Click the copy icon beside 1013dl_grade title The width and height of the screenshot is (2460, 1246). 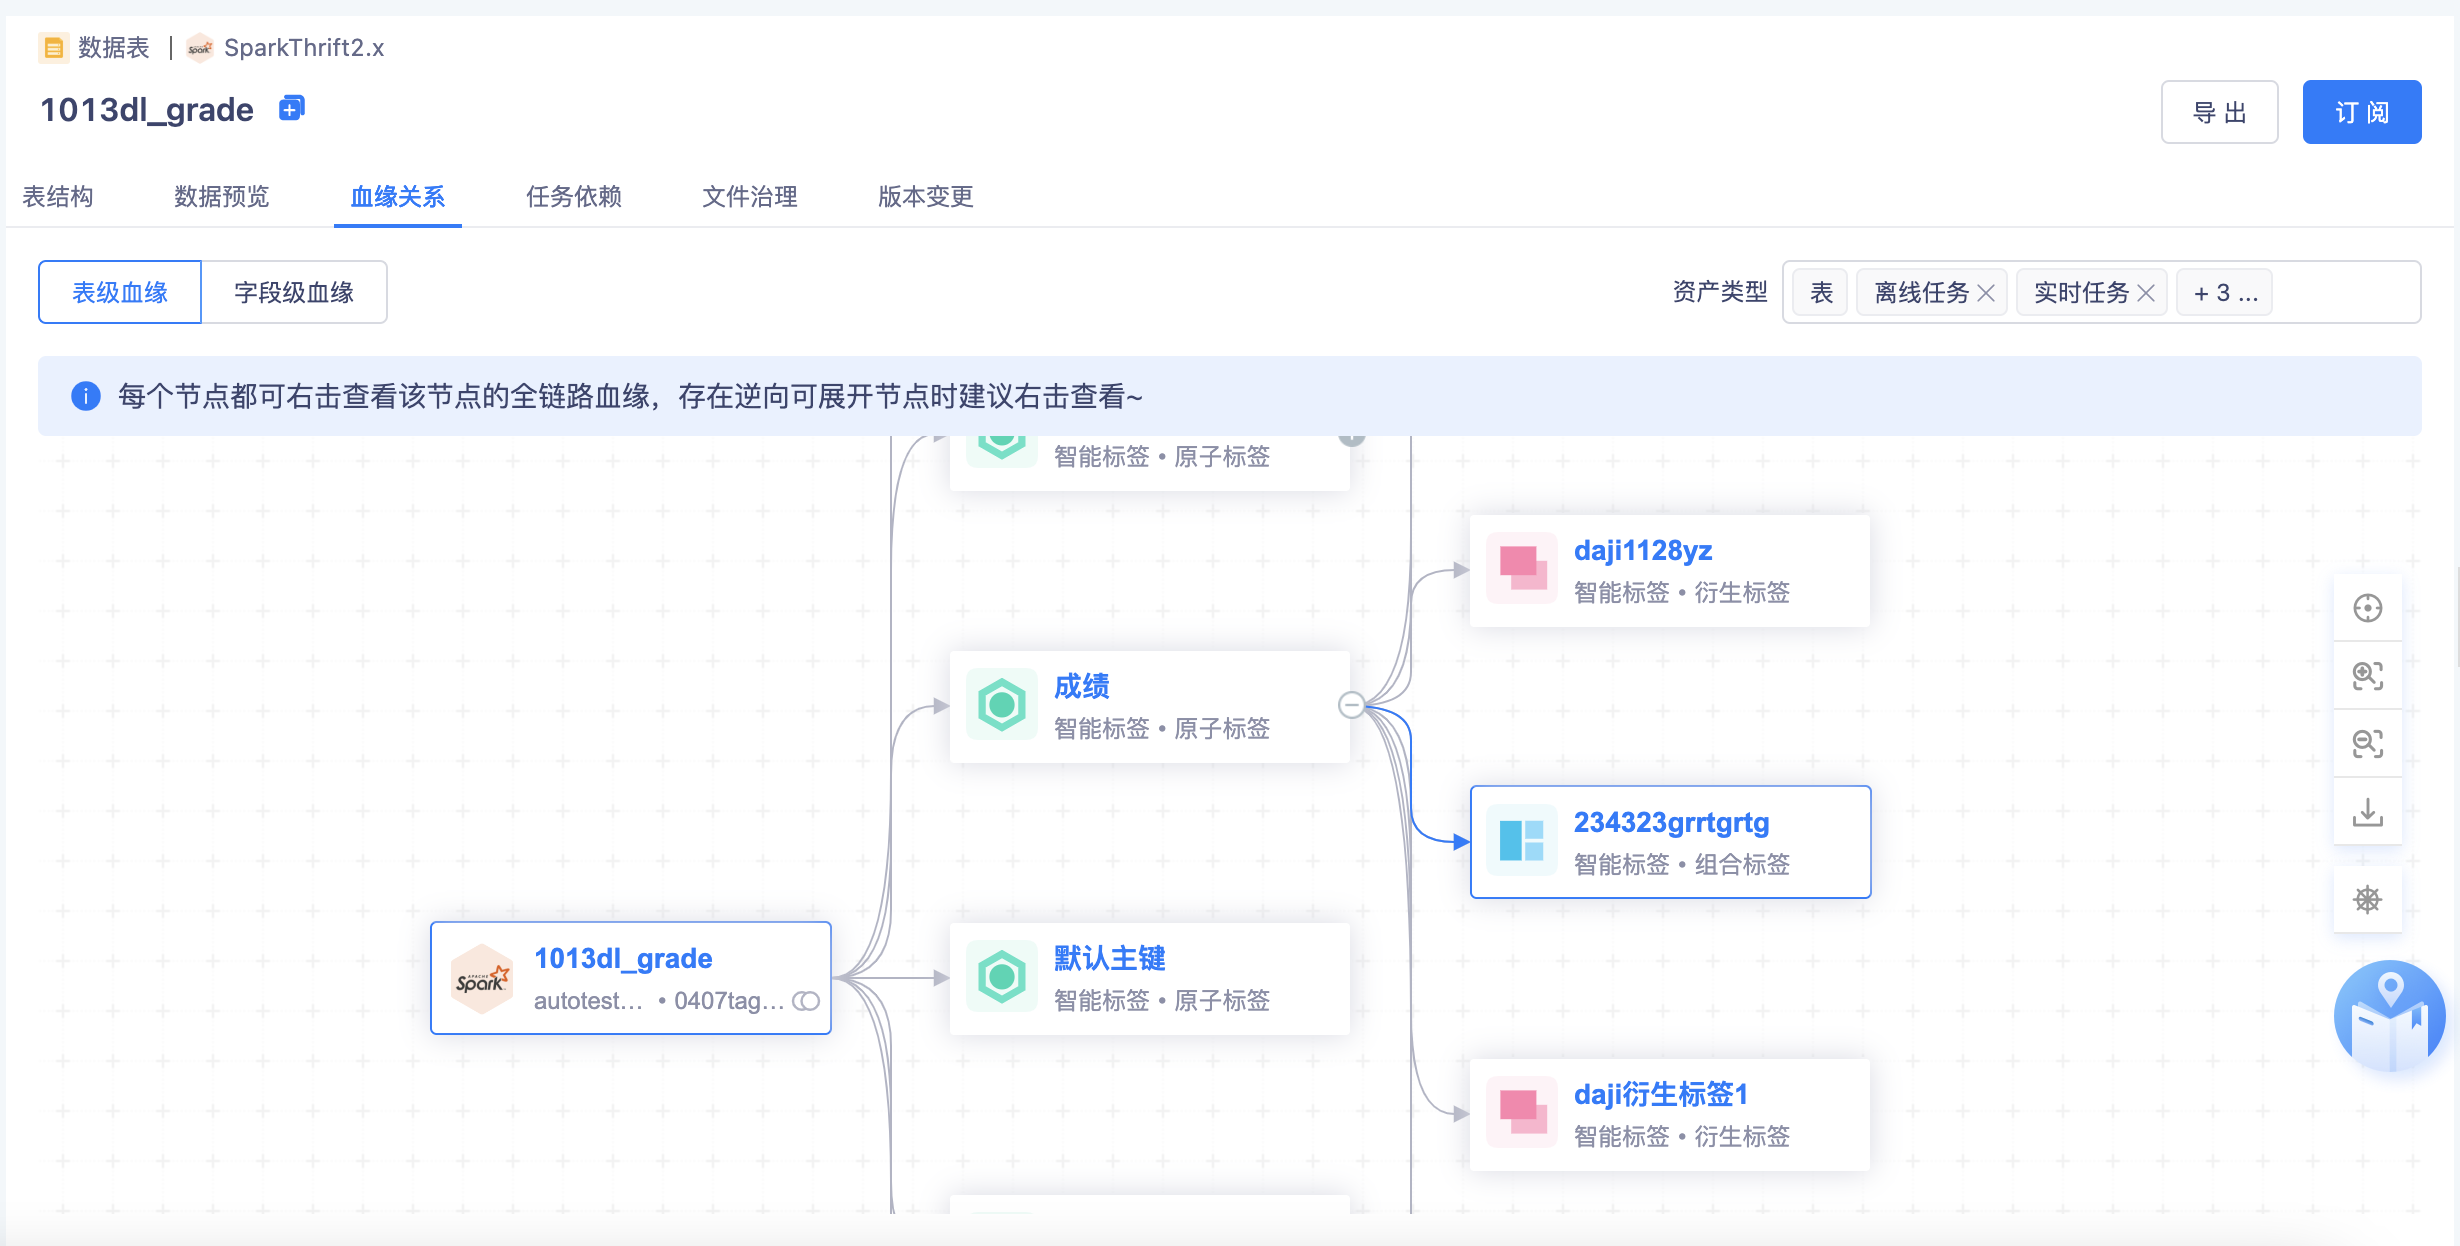point(291,108)
